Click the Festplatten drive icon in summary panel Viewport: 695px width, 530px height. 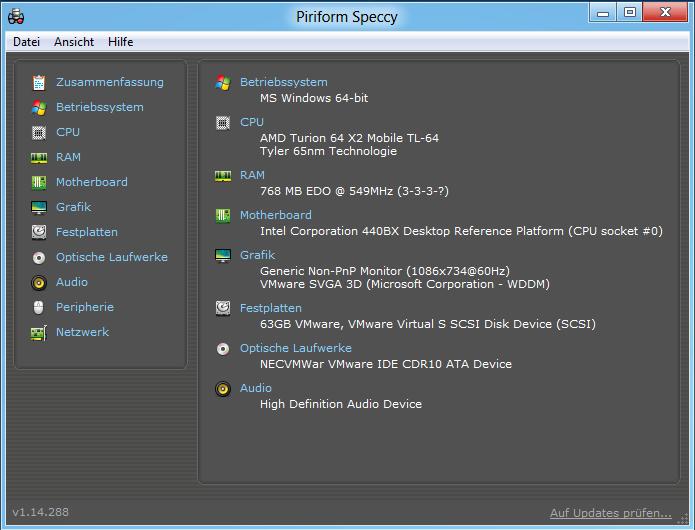[223, 308]
